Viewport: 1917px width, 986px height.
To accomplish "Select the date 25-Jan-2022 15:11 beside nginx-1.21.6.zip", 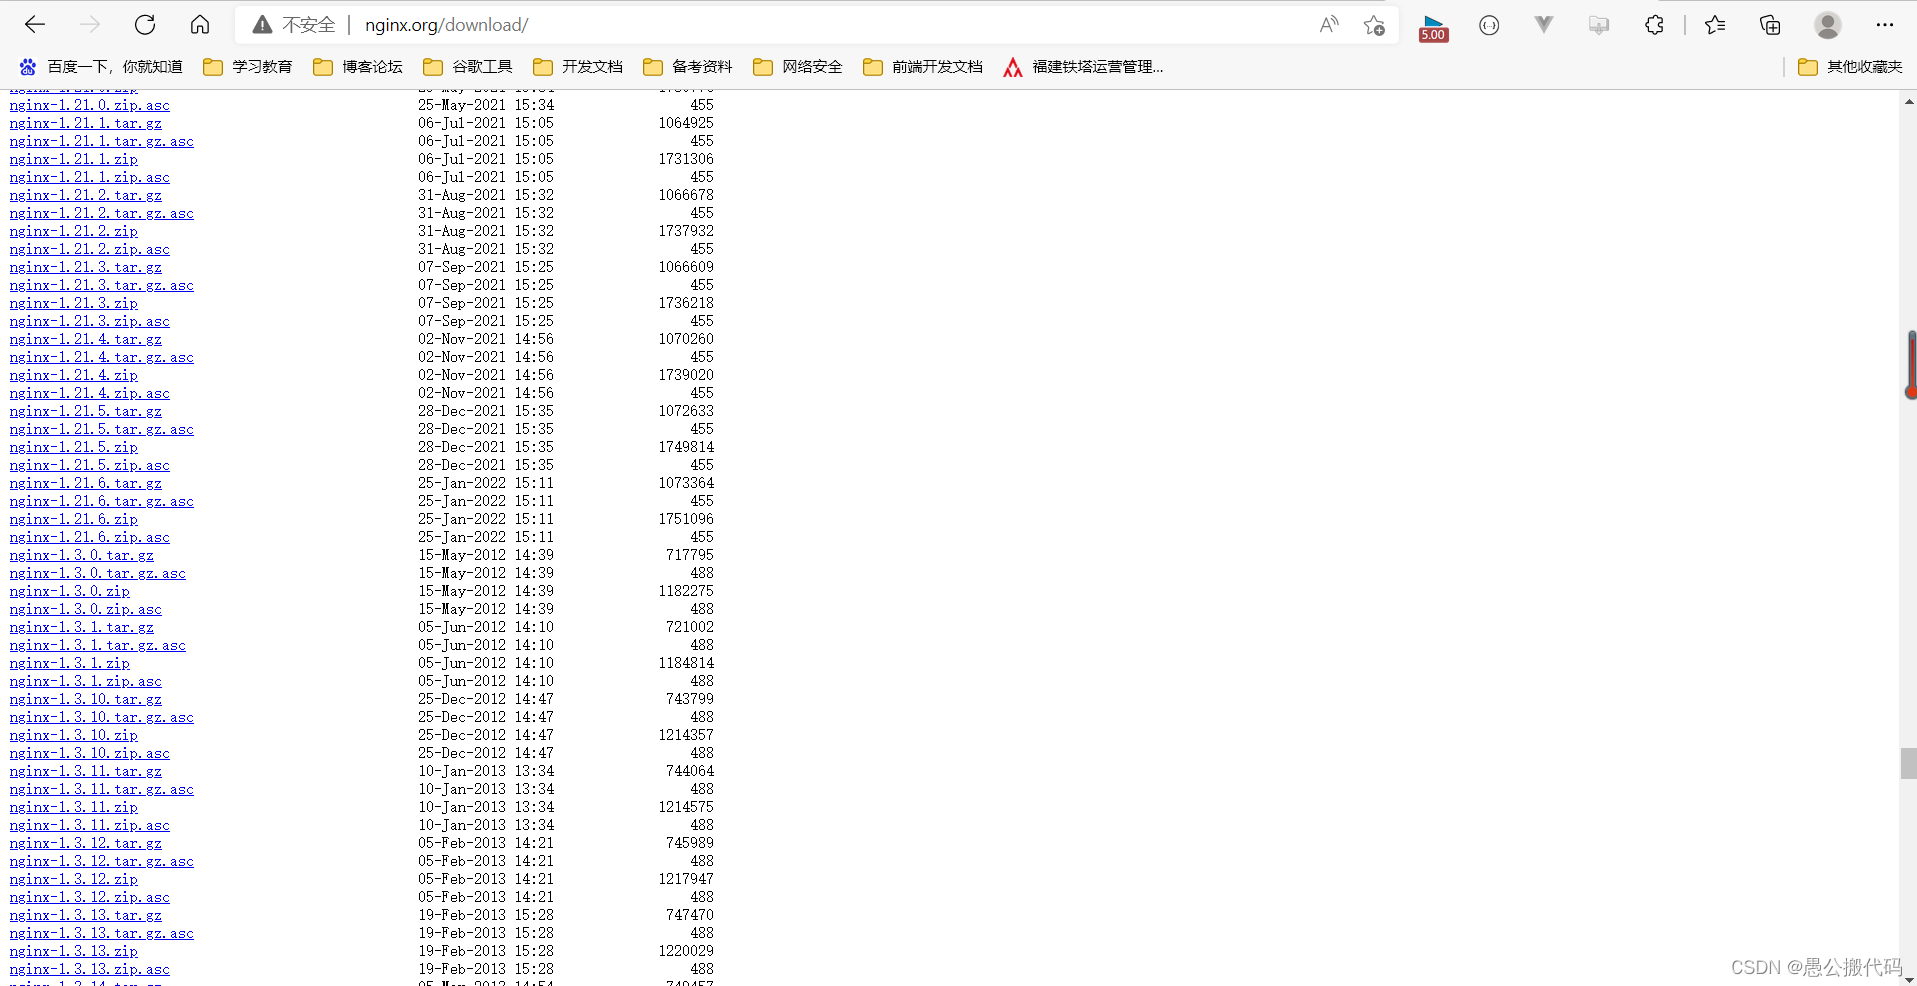I will [x=486, y=519].
